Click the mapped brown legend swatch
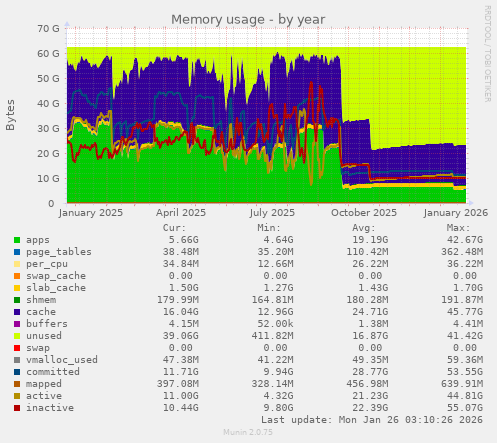This screenshot has height=443, width=497. pos(17,384)
